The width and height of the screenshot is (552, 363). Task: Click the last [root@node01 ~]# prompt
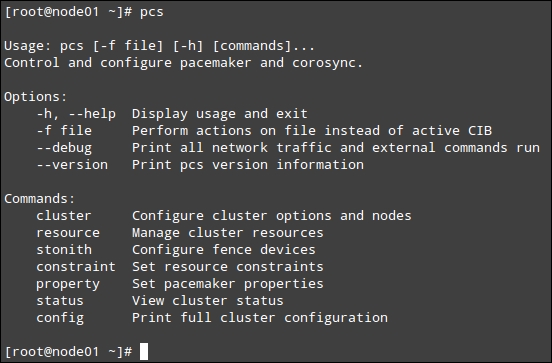pyautogui.click(x=69, y=351)
